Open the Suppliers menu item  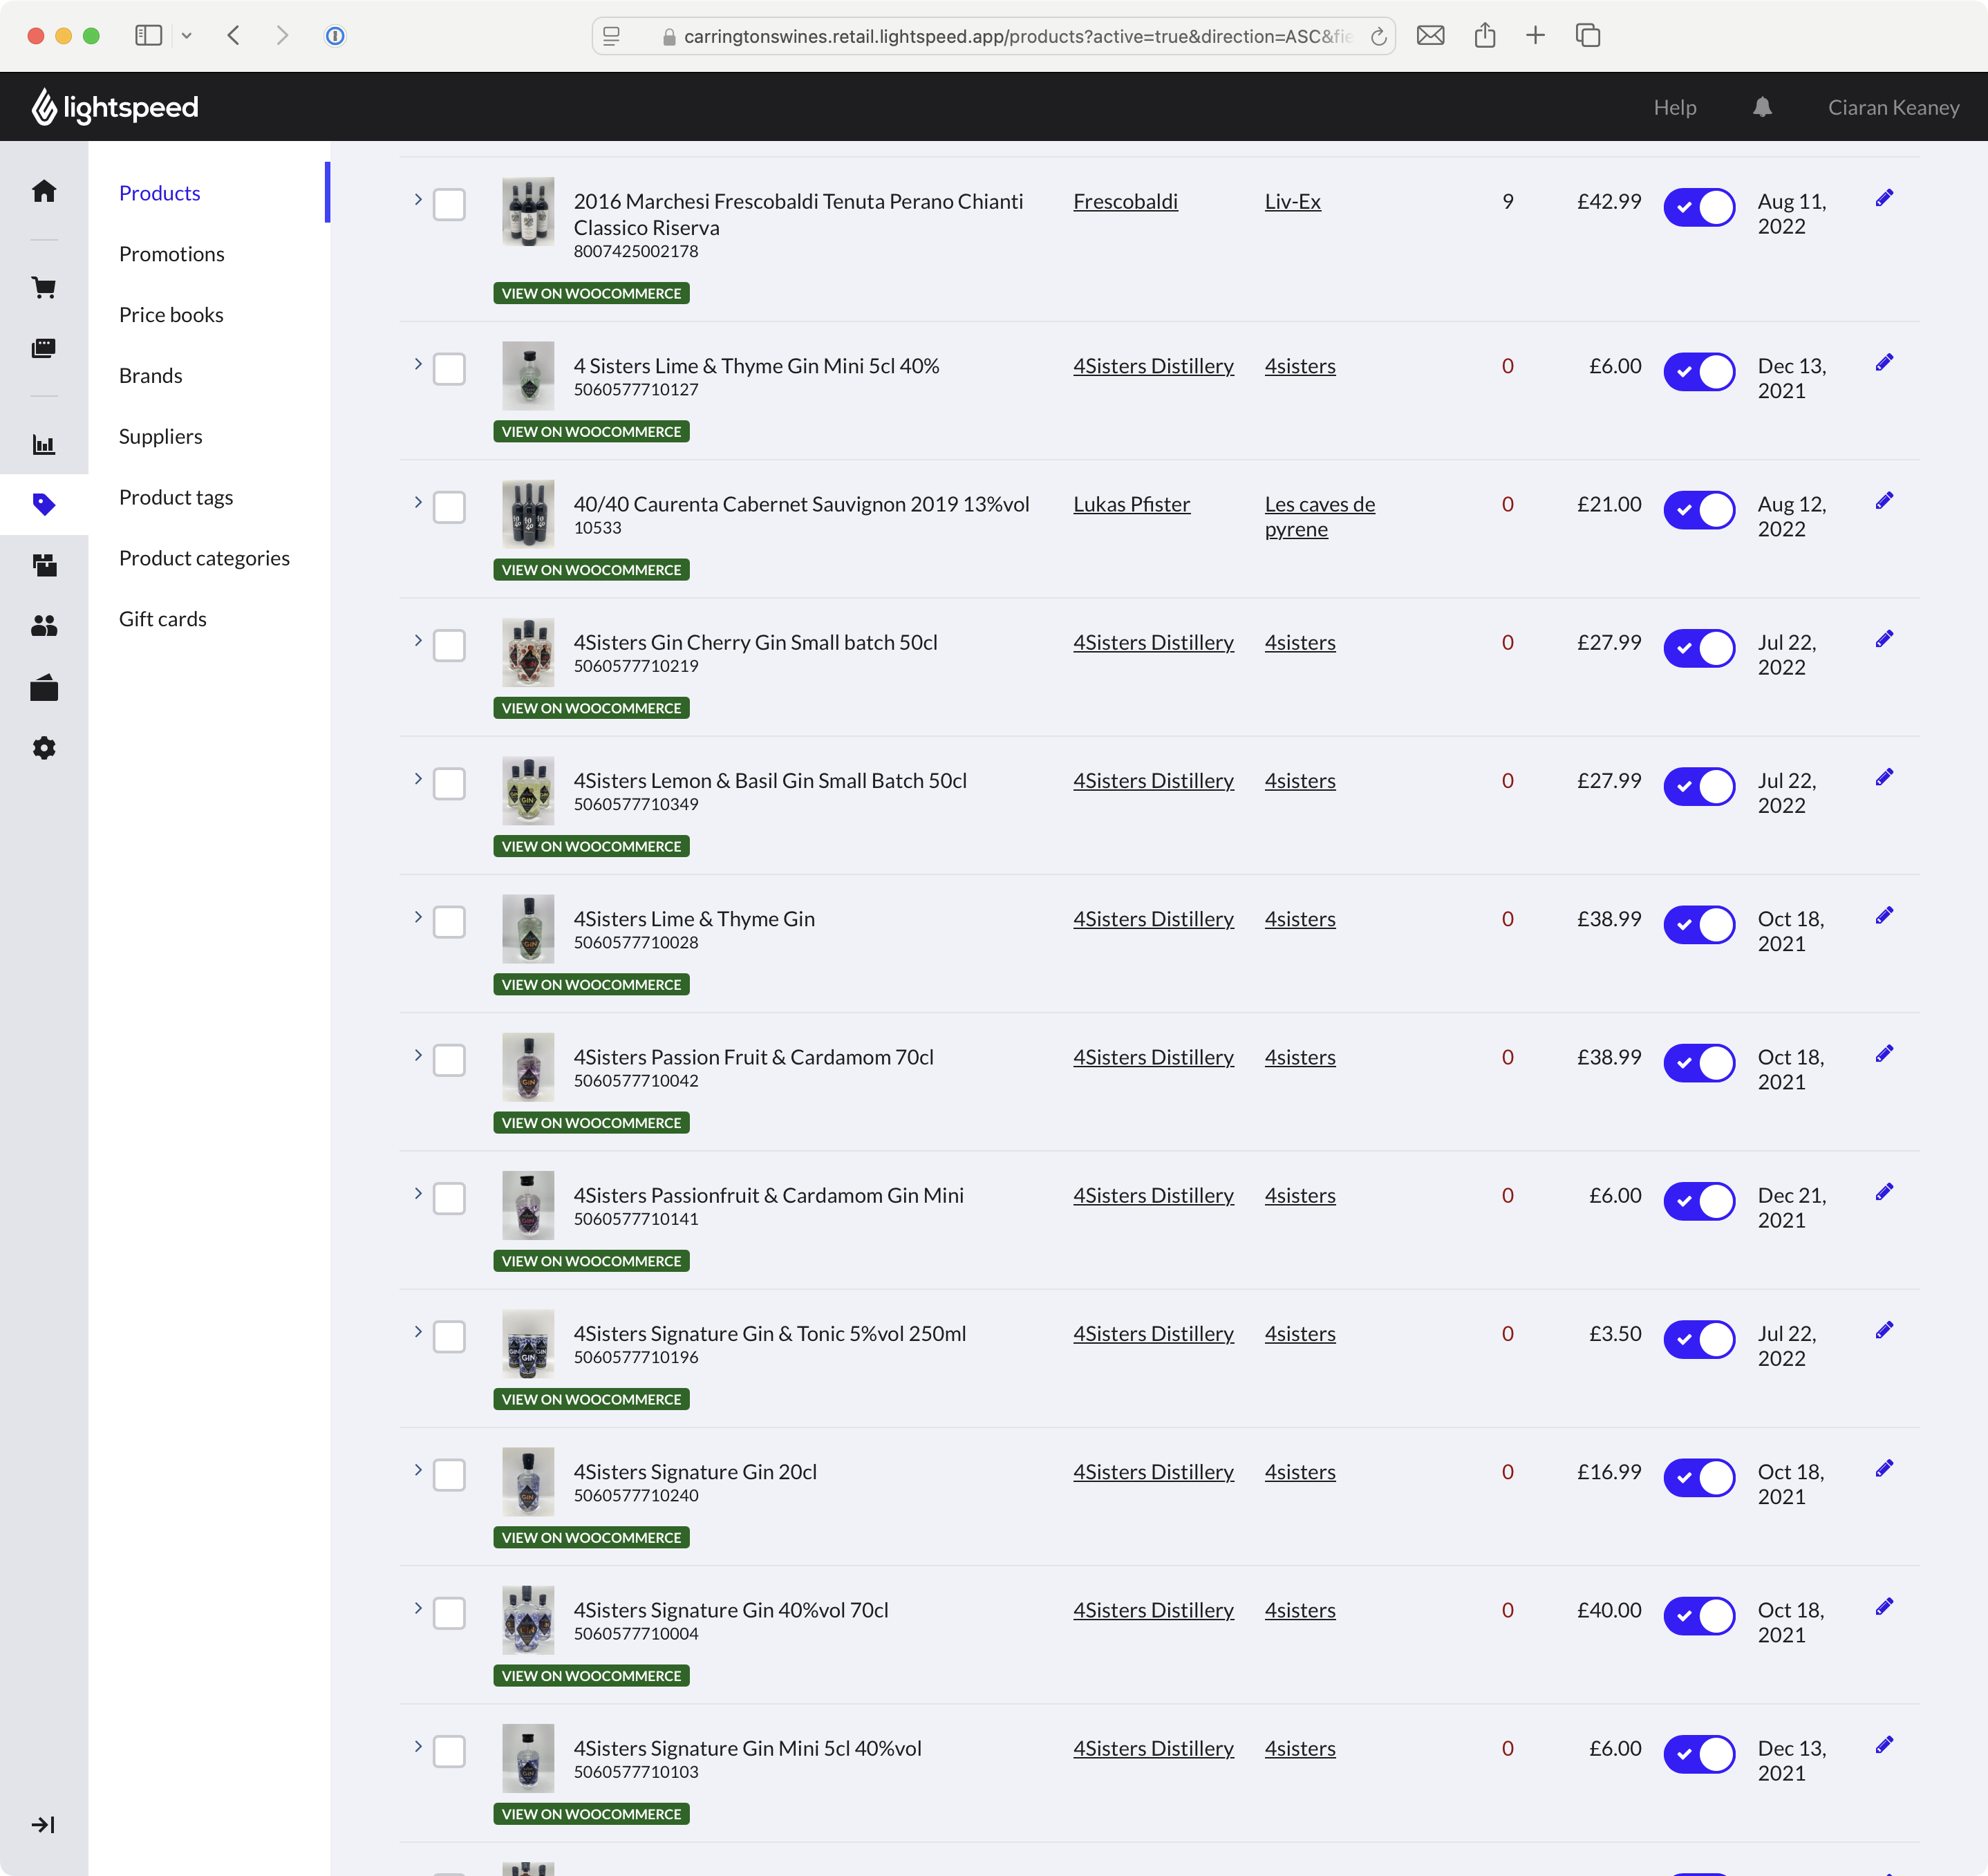click(161, 437)
